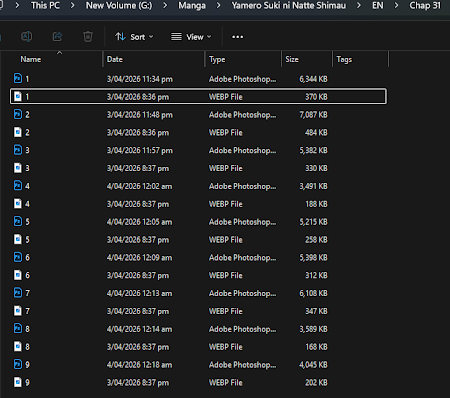The image size is (450, 398).
Task: Expand chevron after New Volume (G:)
Action: [165, 5]
